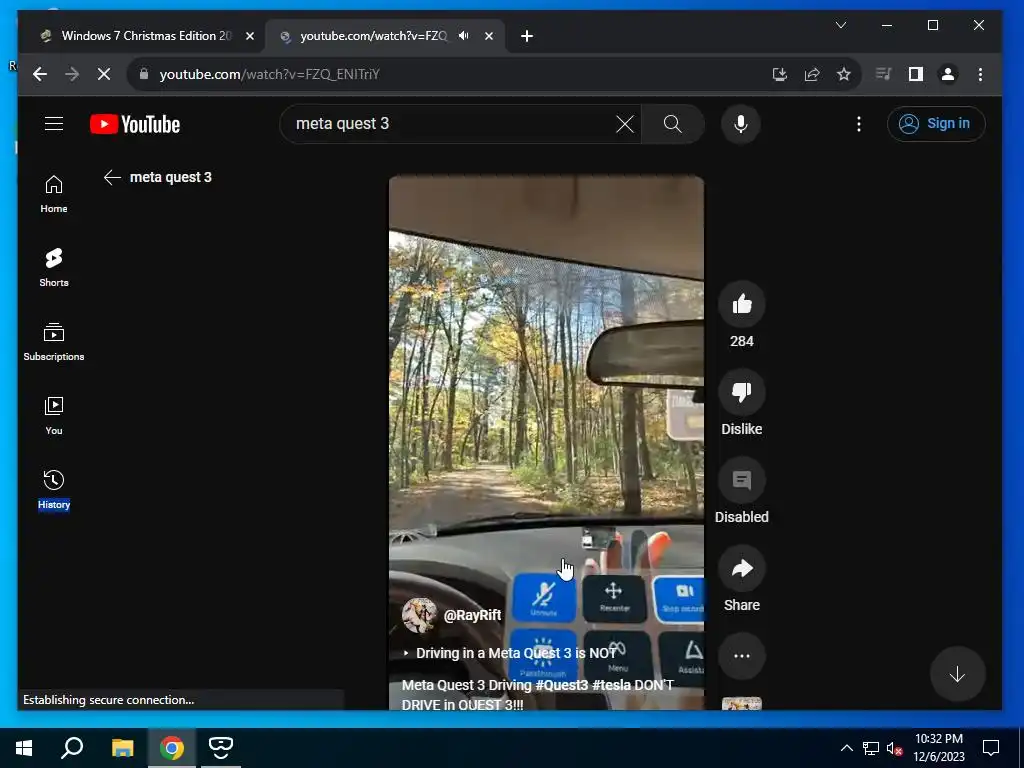This screenshot has width=1024, height=768.
Task: Open the Chrome three-dot menu
Action: (x=980, y=74)
